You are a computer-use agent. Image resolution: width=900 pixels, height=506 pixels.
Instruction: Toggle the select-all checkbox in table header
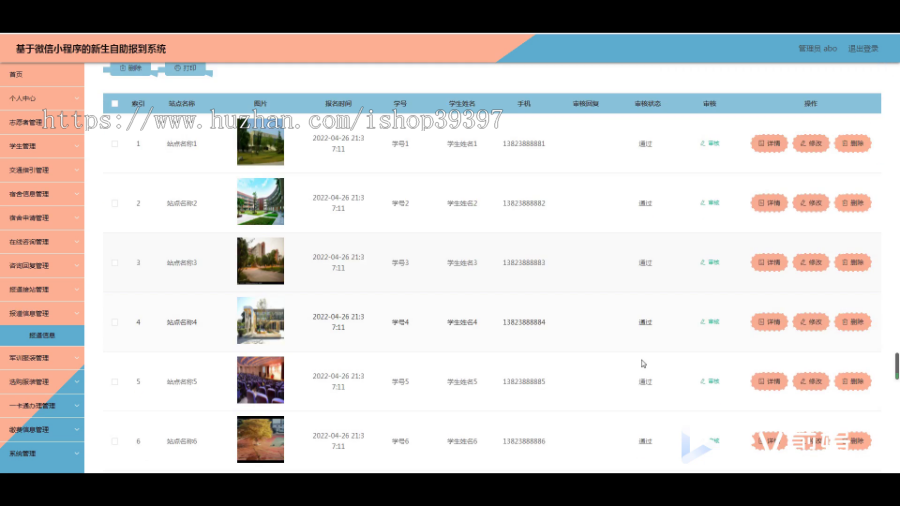click(x=115, y=104)
